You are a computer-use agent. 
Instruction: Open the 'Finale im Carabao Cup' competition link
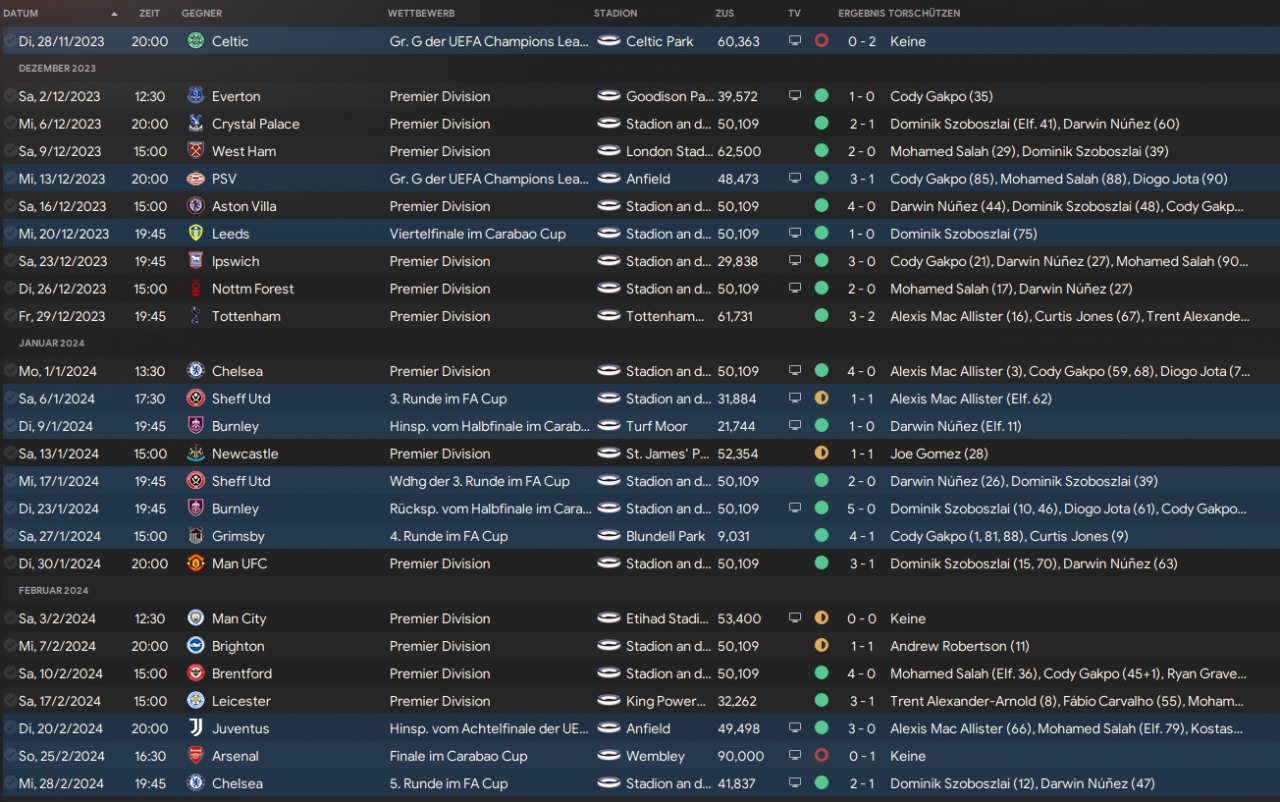tap(458, 756)
